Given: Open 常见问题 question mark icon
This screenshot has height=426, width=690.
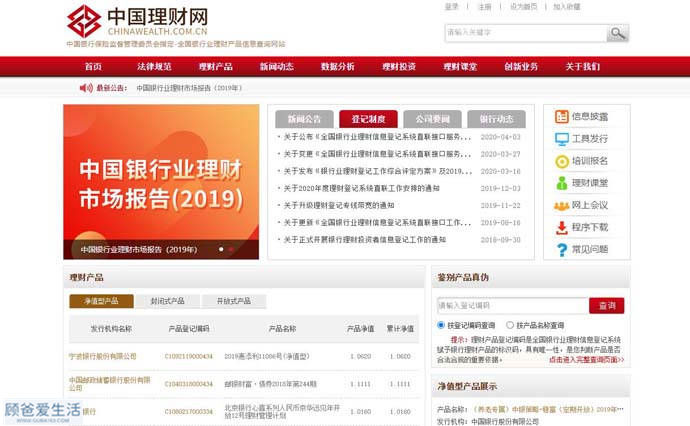Looking at the screenshot, I should (x=562, y=250).
